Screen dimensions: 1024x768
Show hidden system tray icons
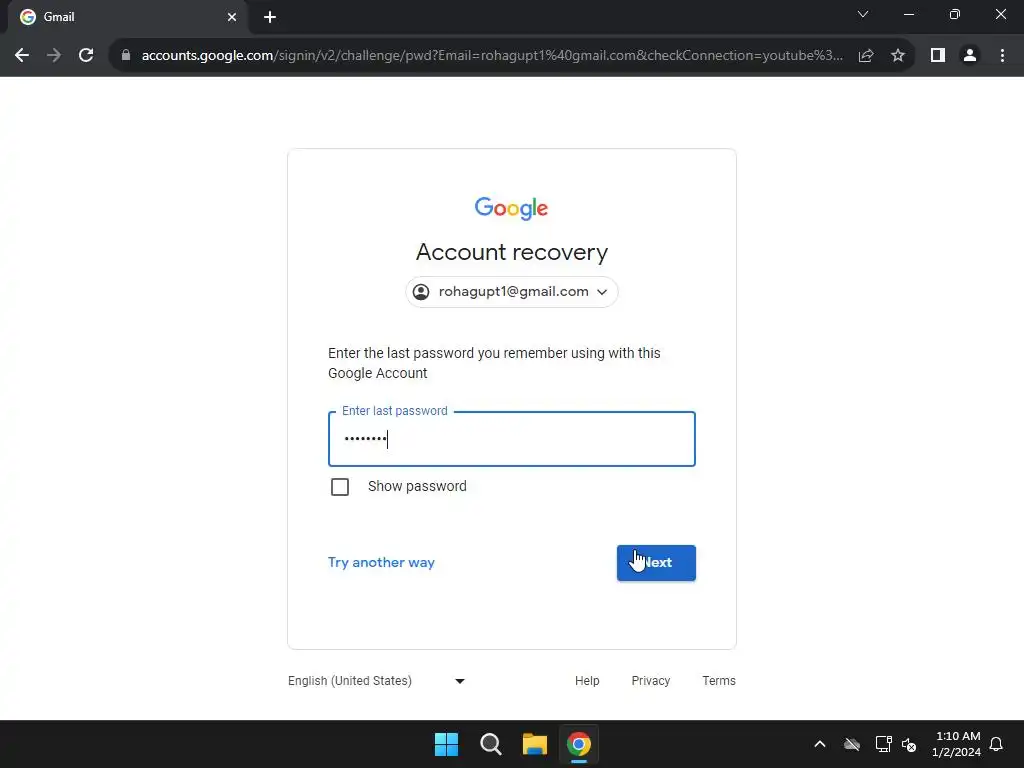[x=820, y=744]
